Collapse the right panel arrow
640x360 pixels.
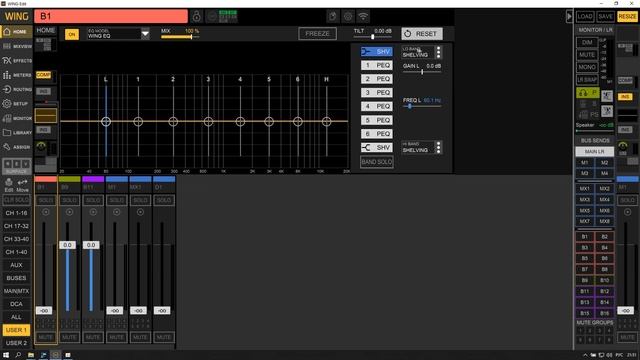[569, 16]
